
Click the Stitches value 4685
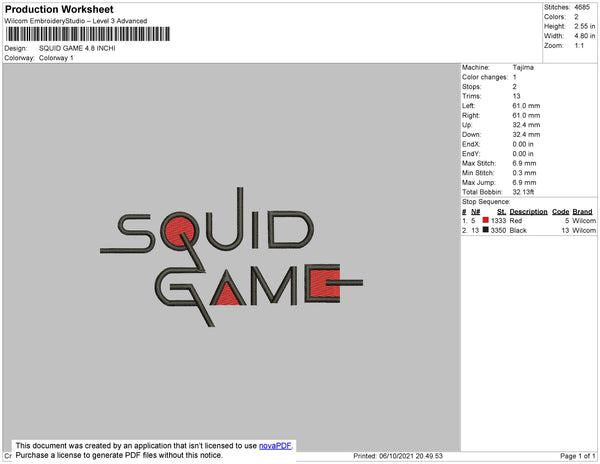582,7
